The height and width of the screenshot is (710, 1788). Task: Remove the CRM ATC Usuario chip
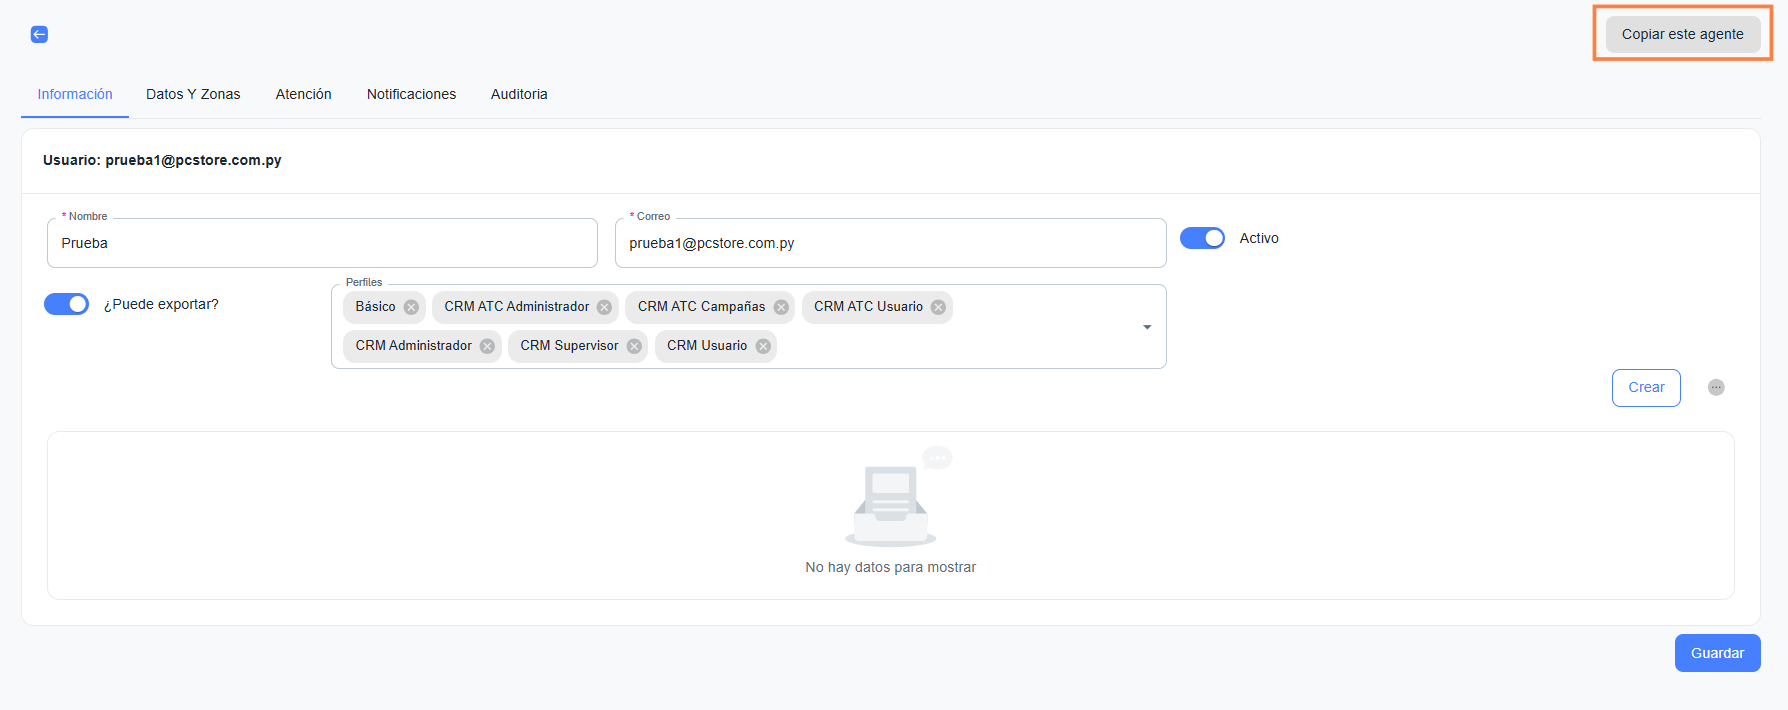point(938,307)
